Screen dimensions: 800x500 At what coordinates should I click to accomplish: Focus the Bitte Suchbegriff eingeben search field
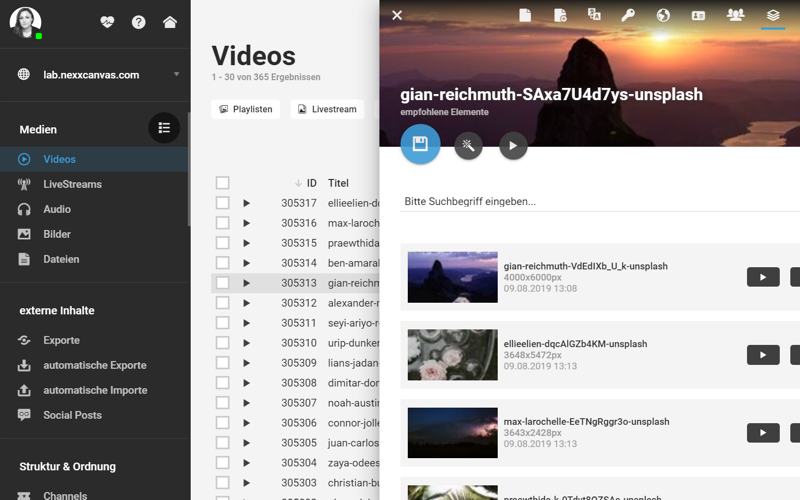coord(600,202)
